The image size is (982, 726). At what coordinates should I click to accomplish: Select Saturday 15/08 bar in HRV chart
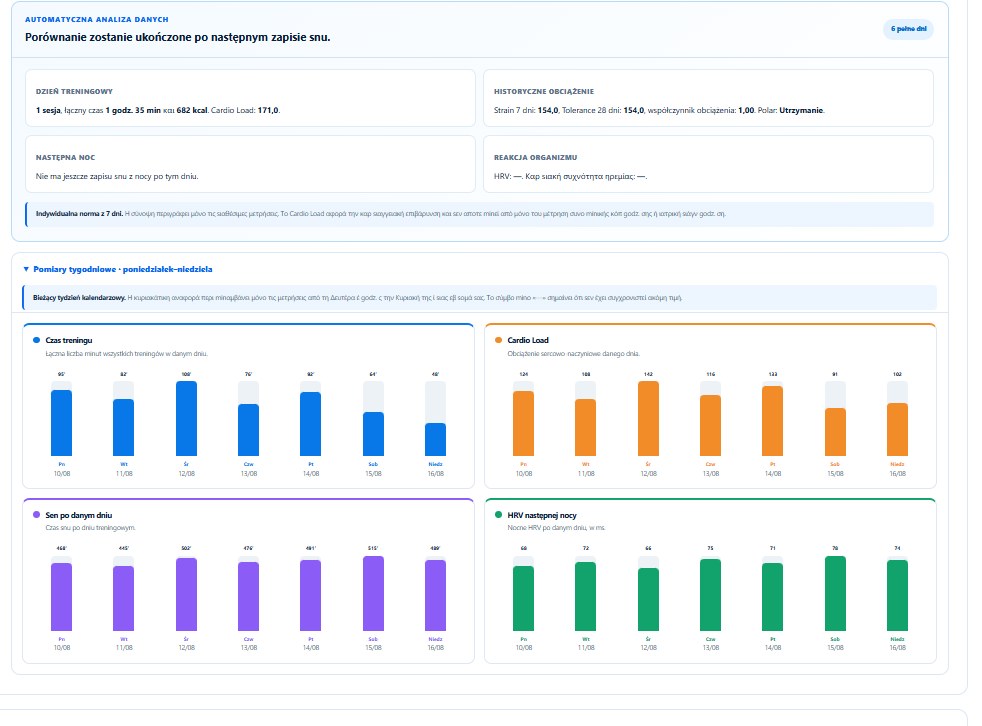coord(835,593)
